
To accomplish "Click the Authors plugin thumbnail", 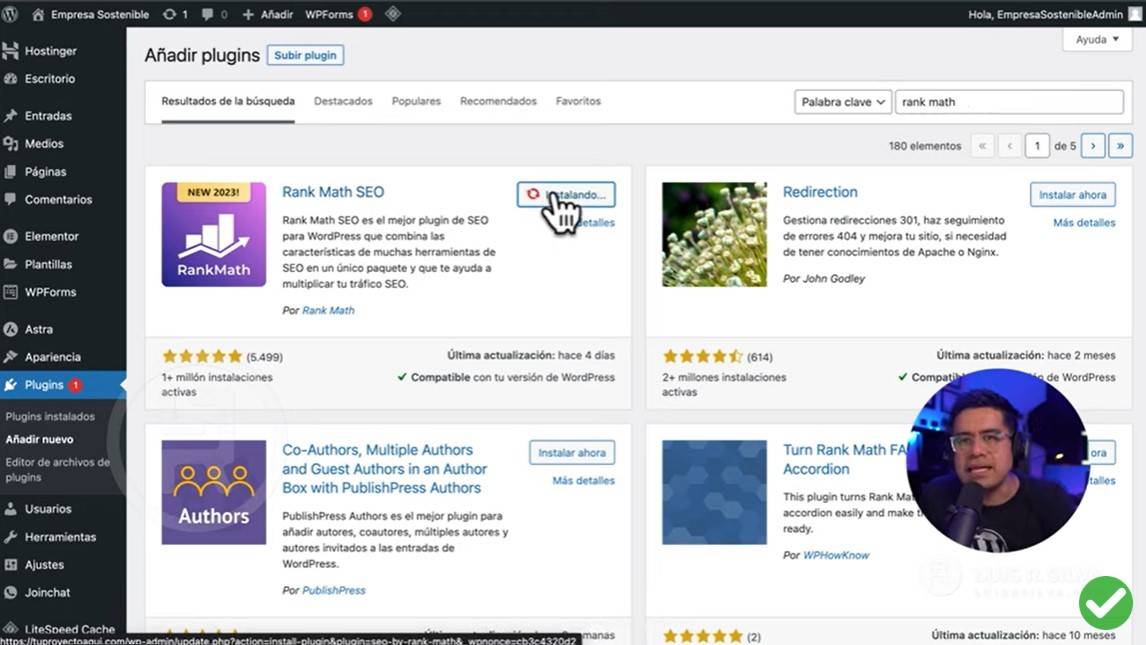I will [213, 492].
